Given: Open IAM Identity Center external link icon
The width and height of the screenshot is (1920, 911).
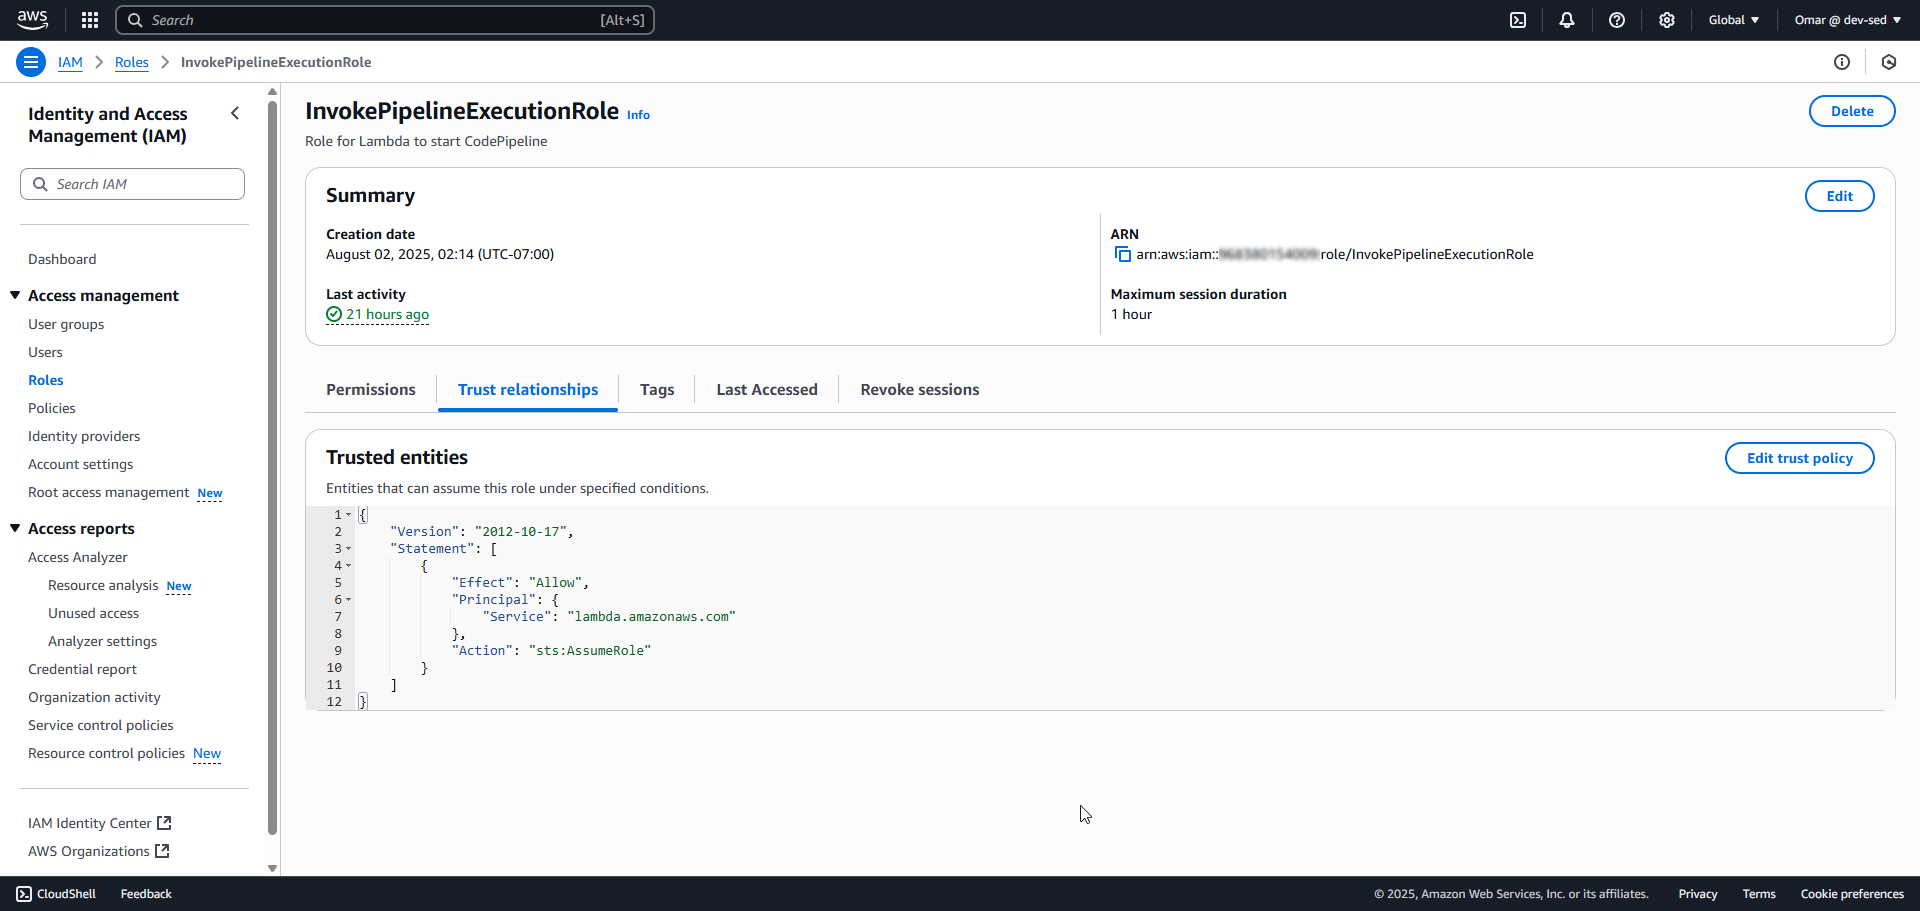Looking at the screenshot, I should (165, 823).
